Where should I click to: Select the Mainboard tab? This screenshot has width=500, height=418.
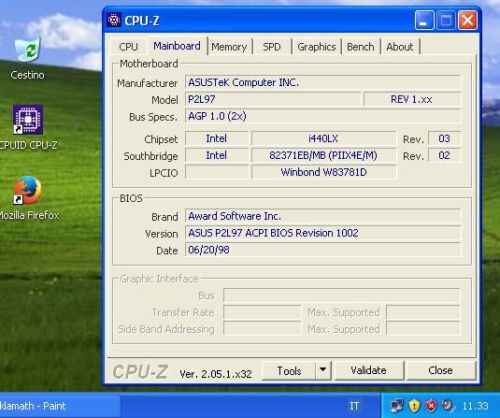tap(177, 46)
